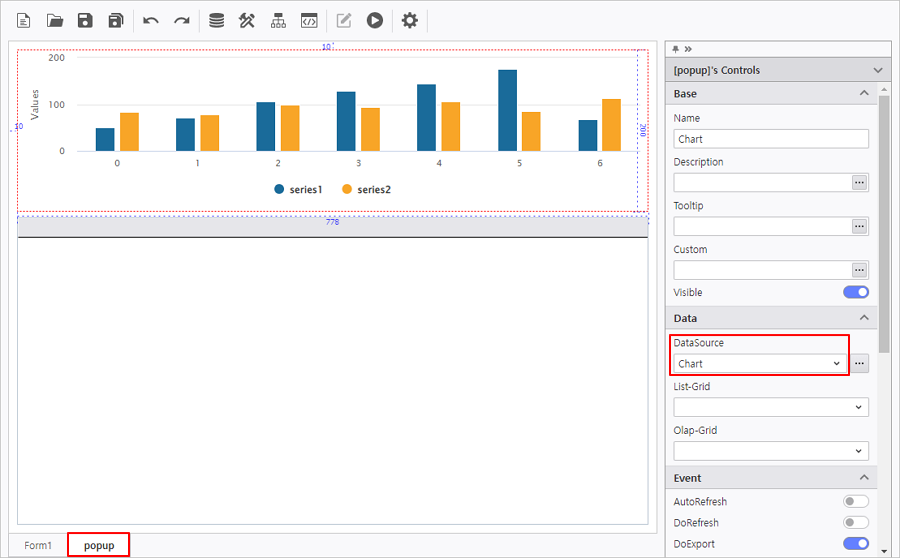900x558 pixels.
Task: Open the List-Grid dropdown
Action: (x=770, y=407)
